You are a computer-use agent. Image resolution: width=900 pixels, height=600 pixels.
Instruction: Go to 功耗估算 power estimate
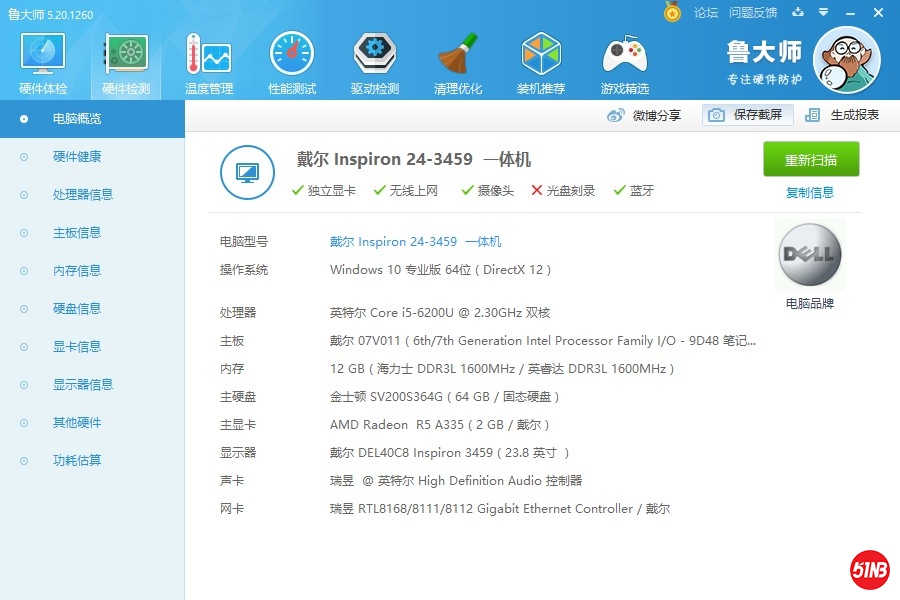pos(77,461)
